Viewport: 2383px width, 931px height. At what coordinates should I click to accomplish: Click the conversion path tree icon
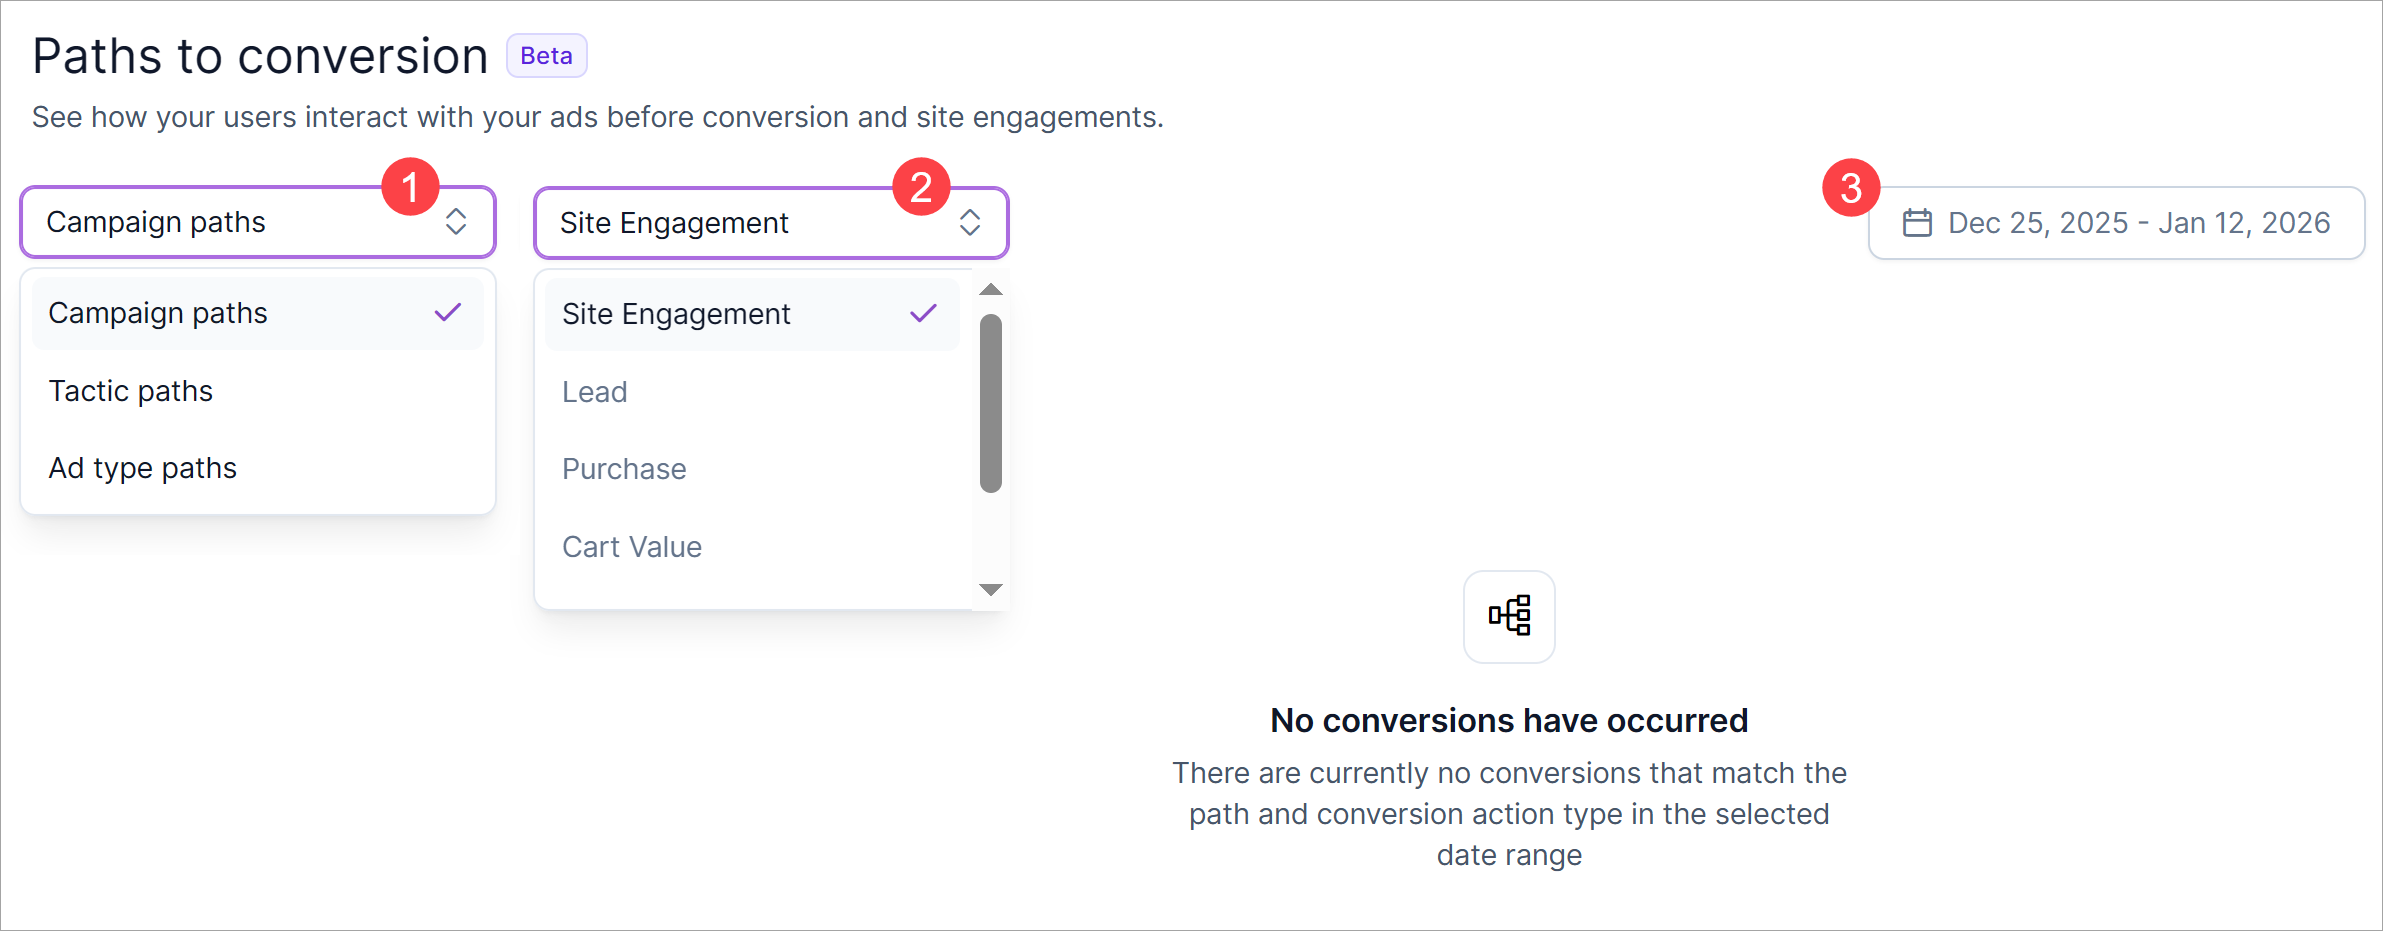tap(1509, 616)
